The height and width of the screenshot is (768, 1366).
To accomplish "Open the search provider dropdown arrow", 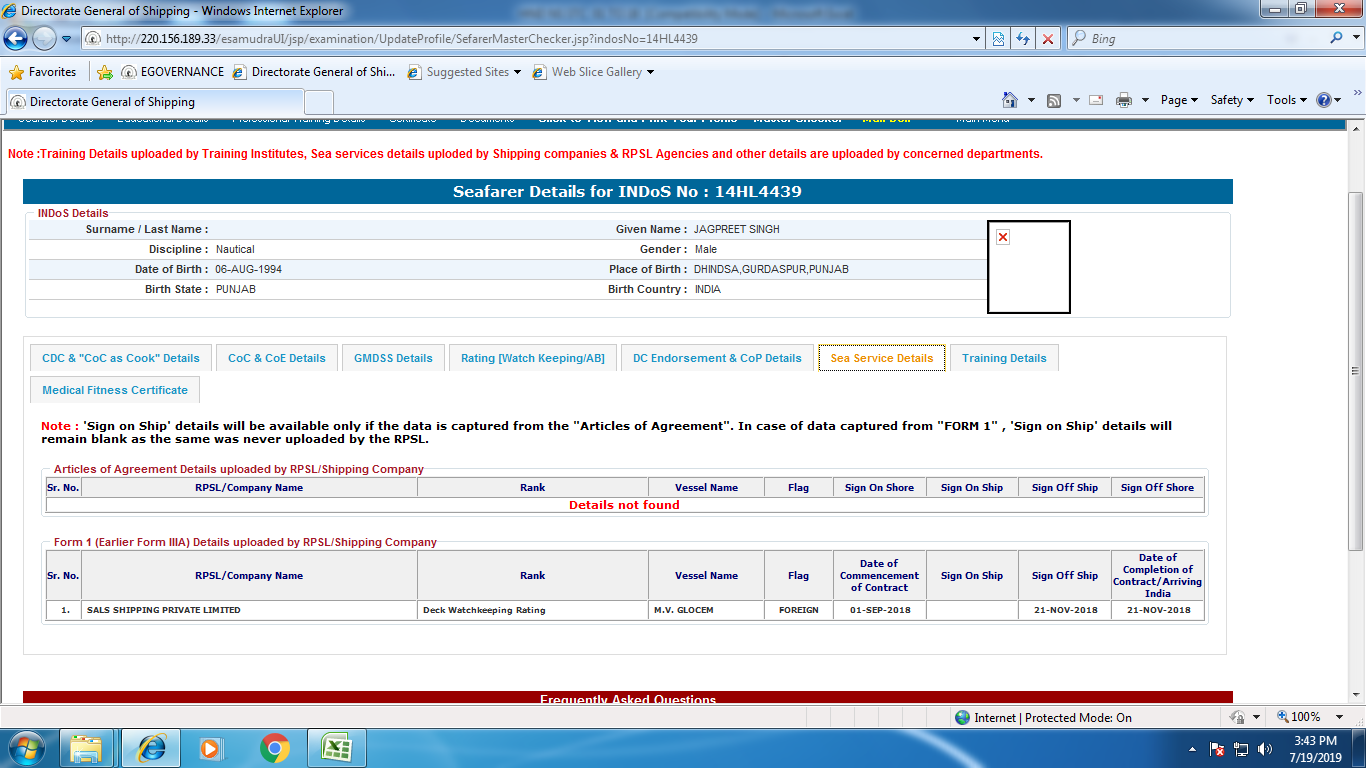I will (x=1356, y=39).
